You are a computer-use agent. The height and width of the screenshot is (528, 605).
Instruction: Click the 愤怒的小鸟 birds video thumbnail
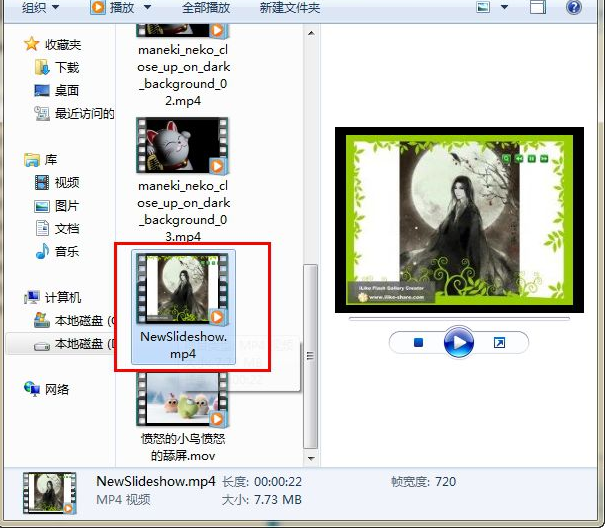click(x=183, y=400)
